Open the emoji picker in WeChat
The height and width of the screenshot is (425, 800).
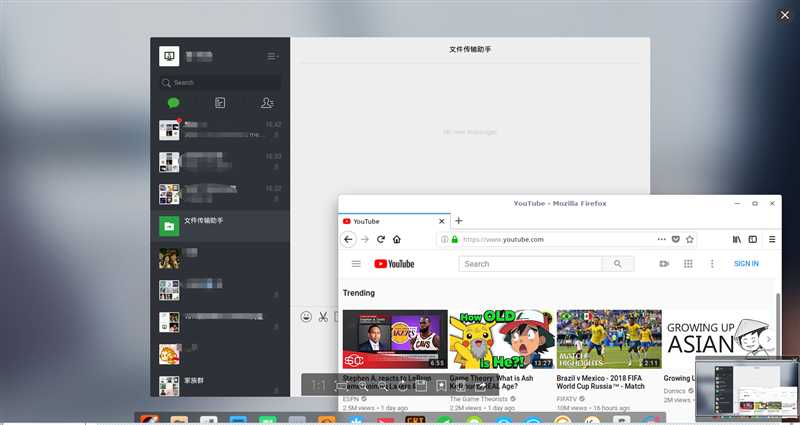pos(306,316)
